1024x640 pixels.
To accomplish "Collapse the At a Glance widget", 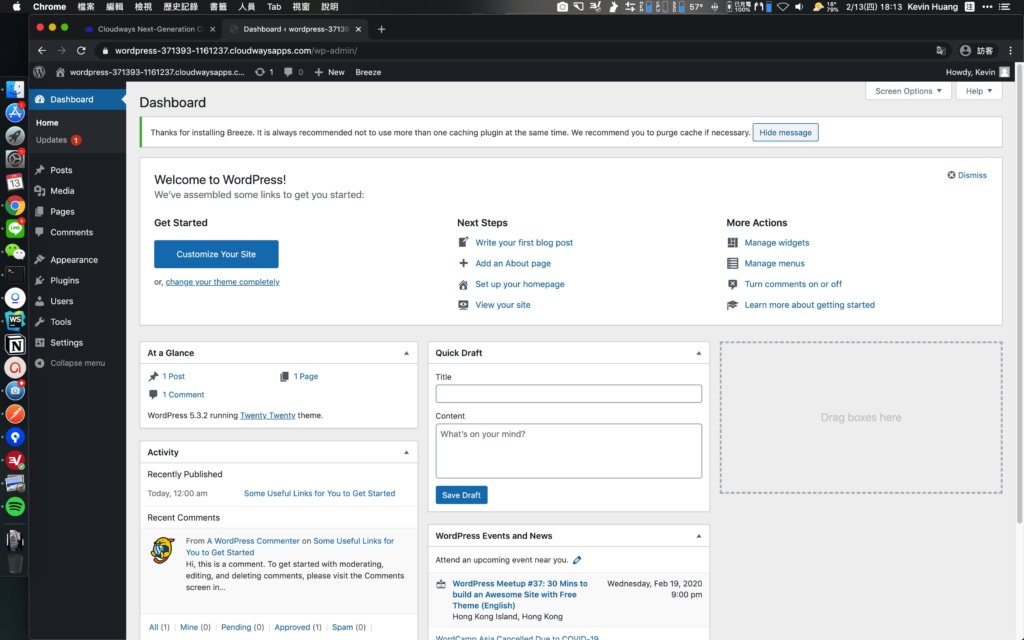I will (406, 353).
